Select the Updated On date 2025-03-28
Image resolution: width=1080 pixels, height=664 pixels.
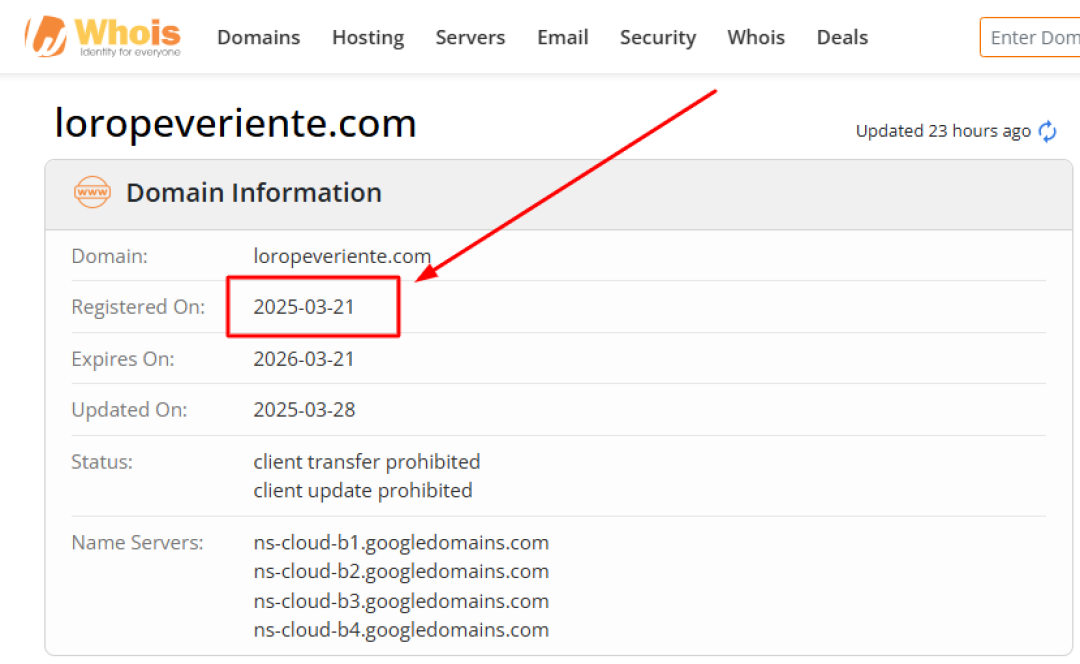point(304,410)
